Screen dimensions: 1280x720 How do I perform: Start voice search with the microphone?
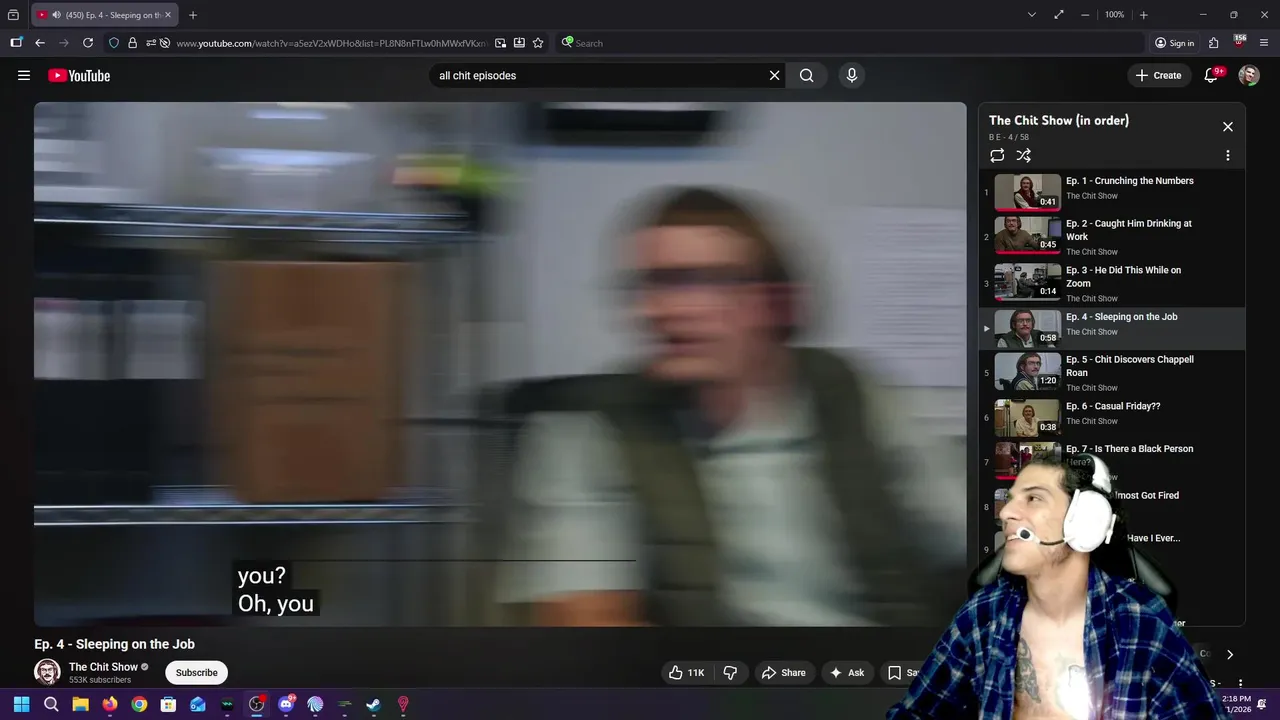852,75
